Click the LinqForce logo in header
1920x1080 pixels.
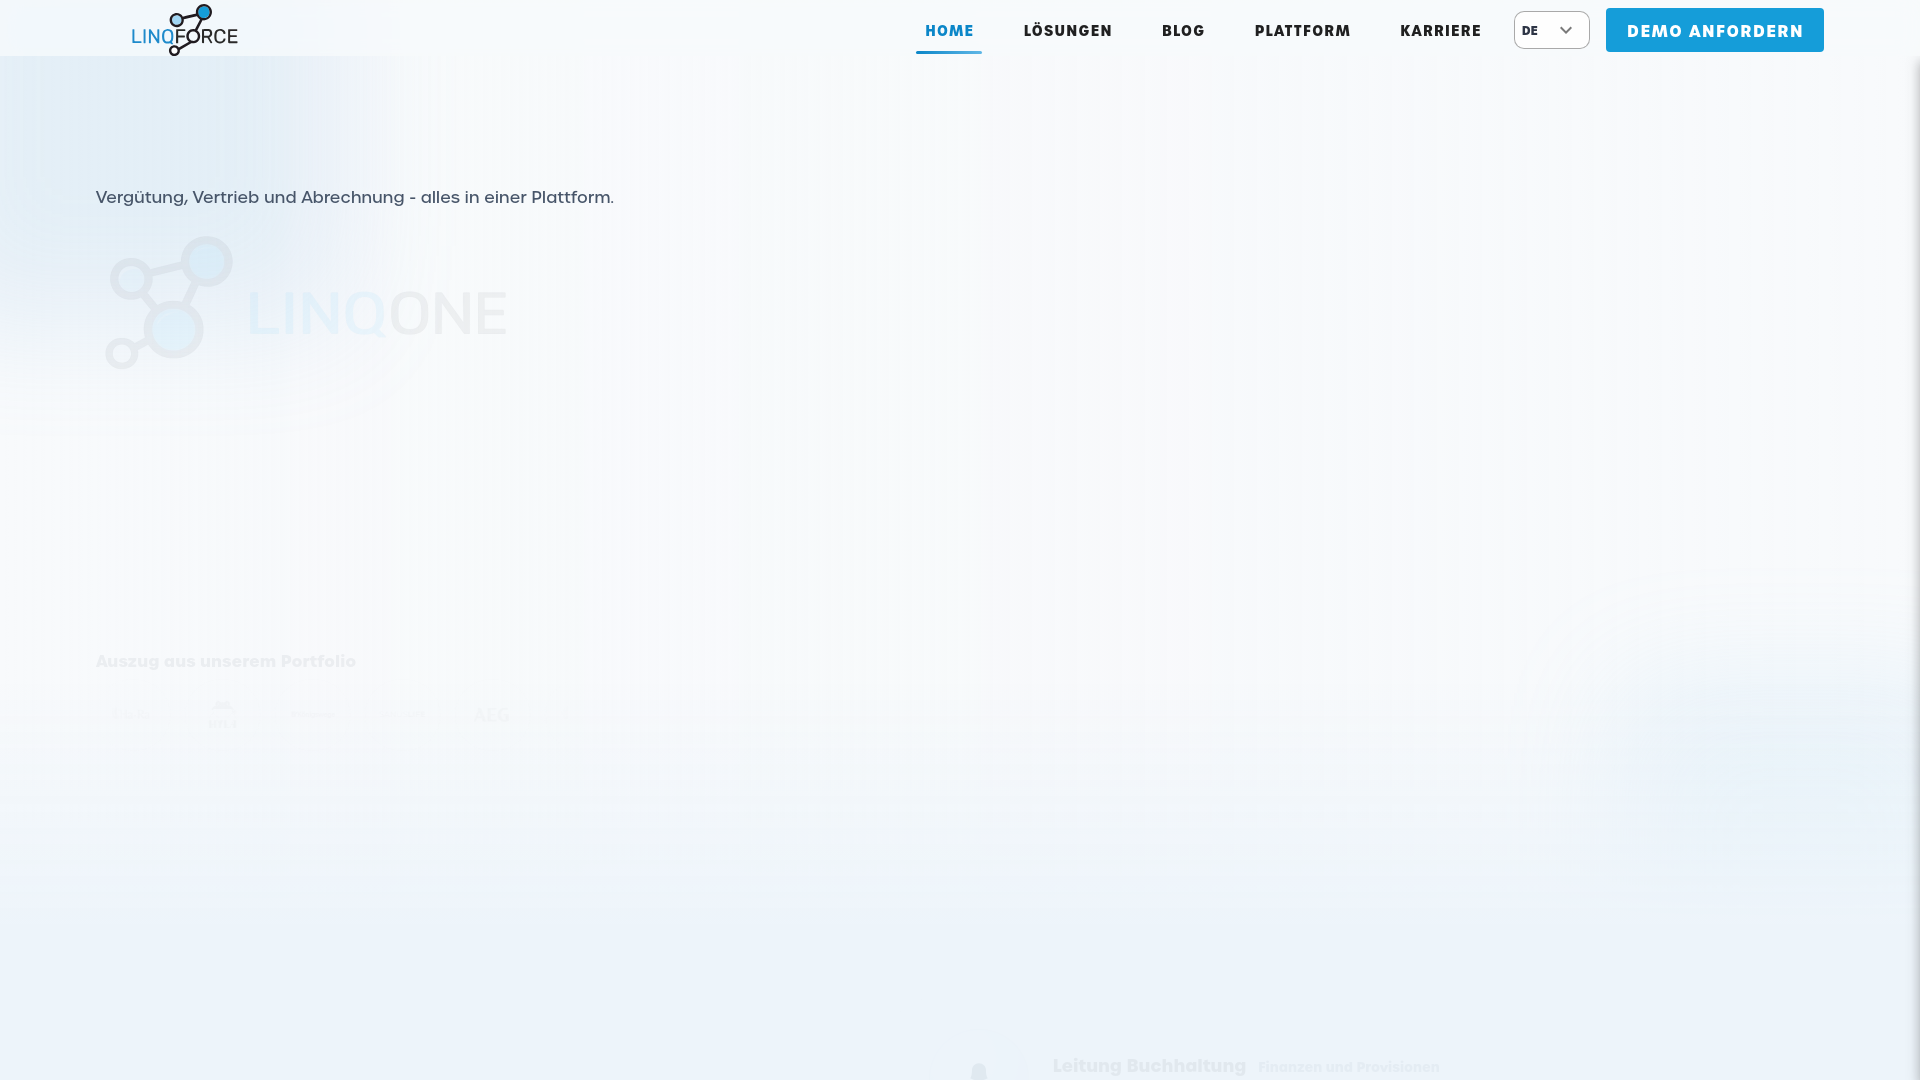coord(185,30)
